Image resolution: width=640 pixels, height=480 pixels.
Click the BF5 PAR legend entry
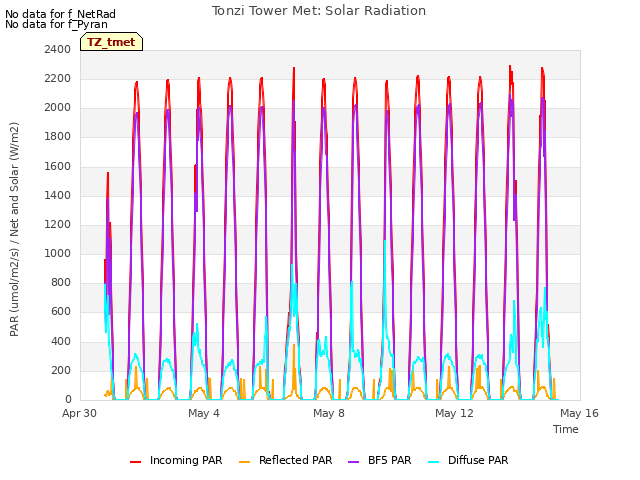pyautogui.click(x=380, y=460)
